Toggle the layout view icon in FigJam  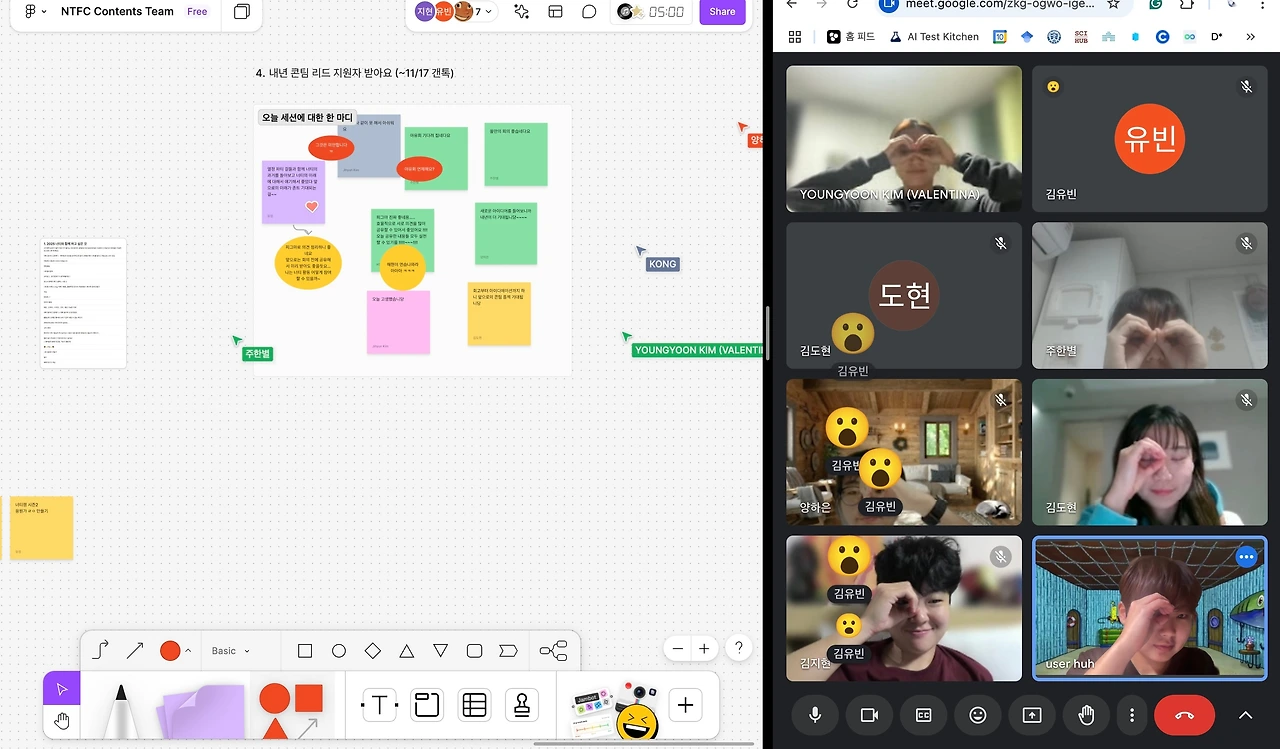pyautogui.click(x=555, y=12)
